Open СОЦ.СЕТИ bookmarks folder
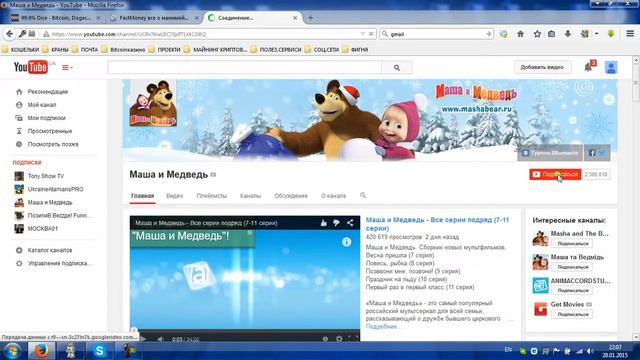The width and height of the screenshot is (640, 360). [x=322, y=49]
